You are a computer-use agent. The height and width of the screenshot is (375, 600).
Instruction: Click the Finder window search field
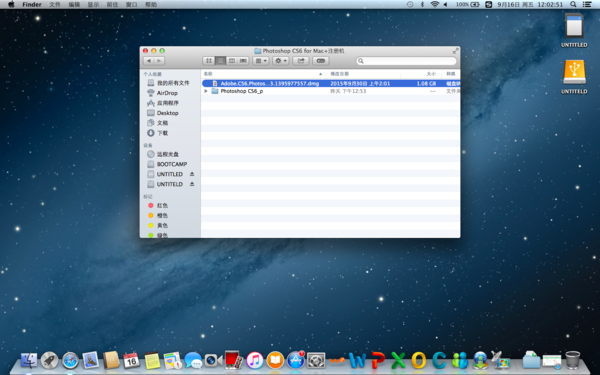406,61
